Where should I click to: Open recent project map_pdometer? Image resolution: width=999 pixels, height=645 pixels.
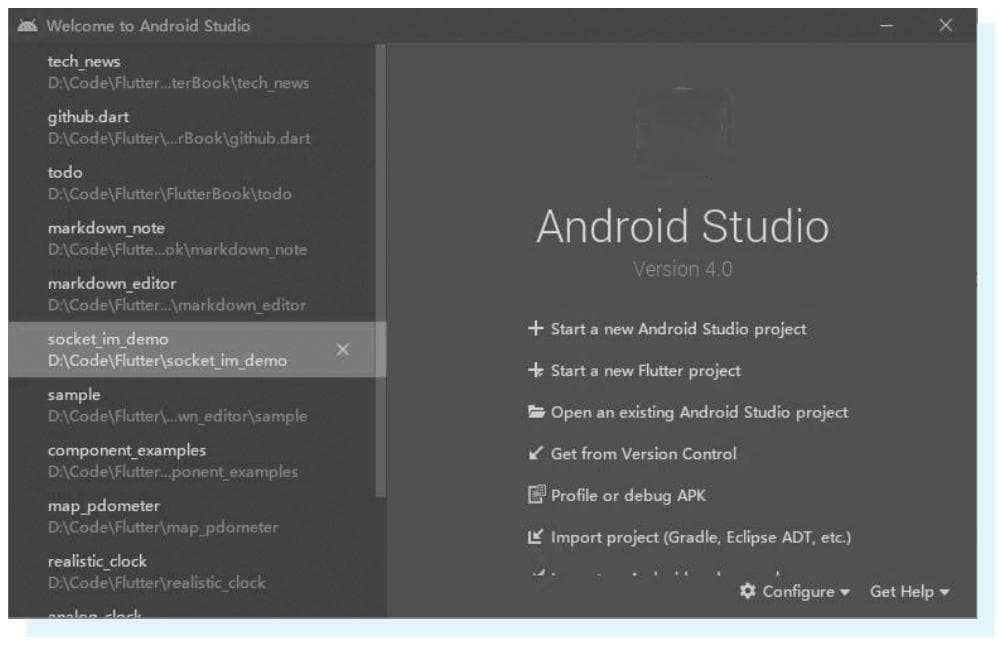[191, 516]
